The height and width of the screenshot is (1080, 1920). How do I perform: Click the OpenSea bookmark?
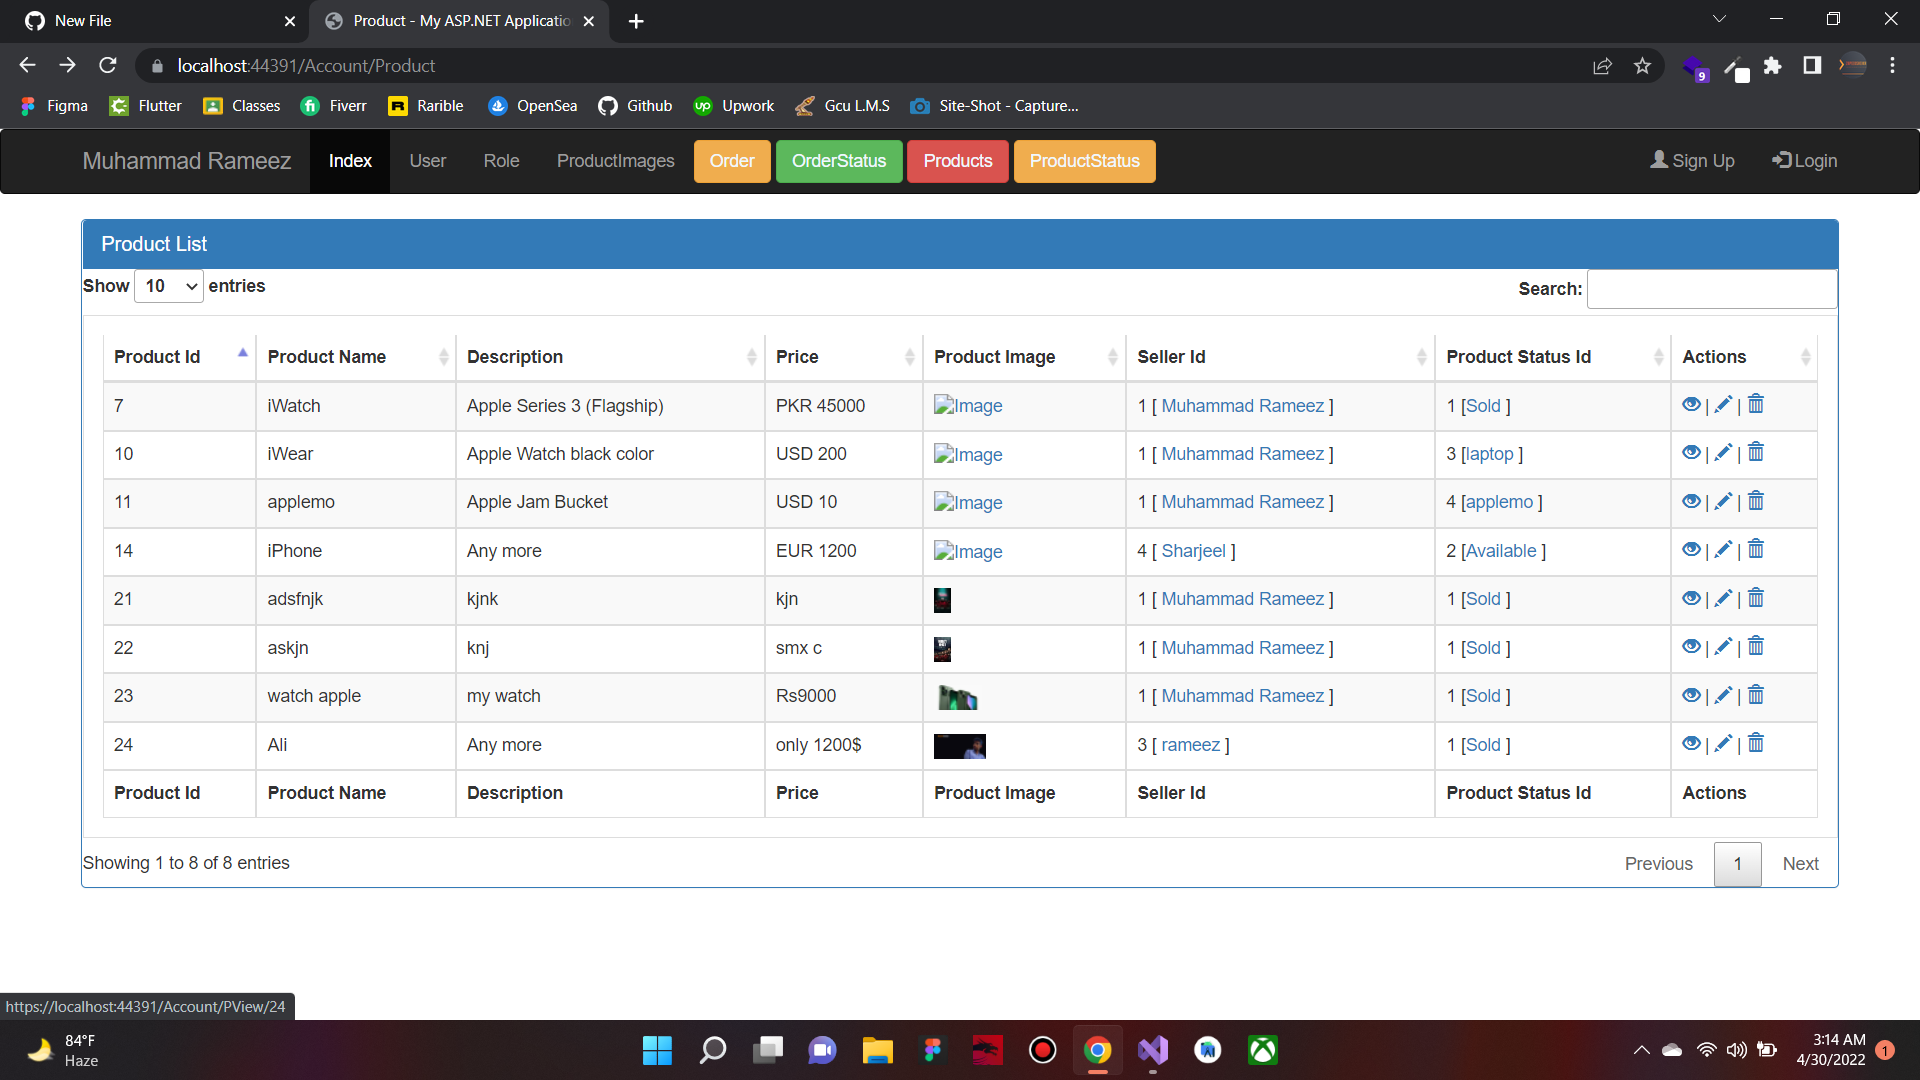click(532, 105)
